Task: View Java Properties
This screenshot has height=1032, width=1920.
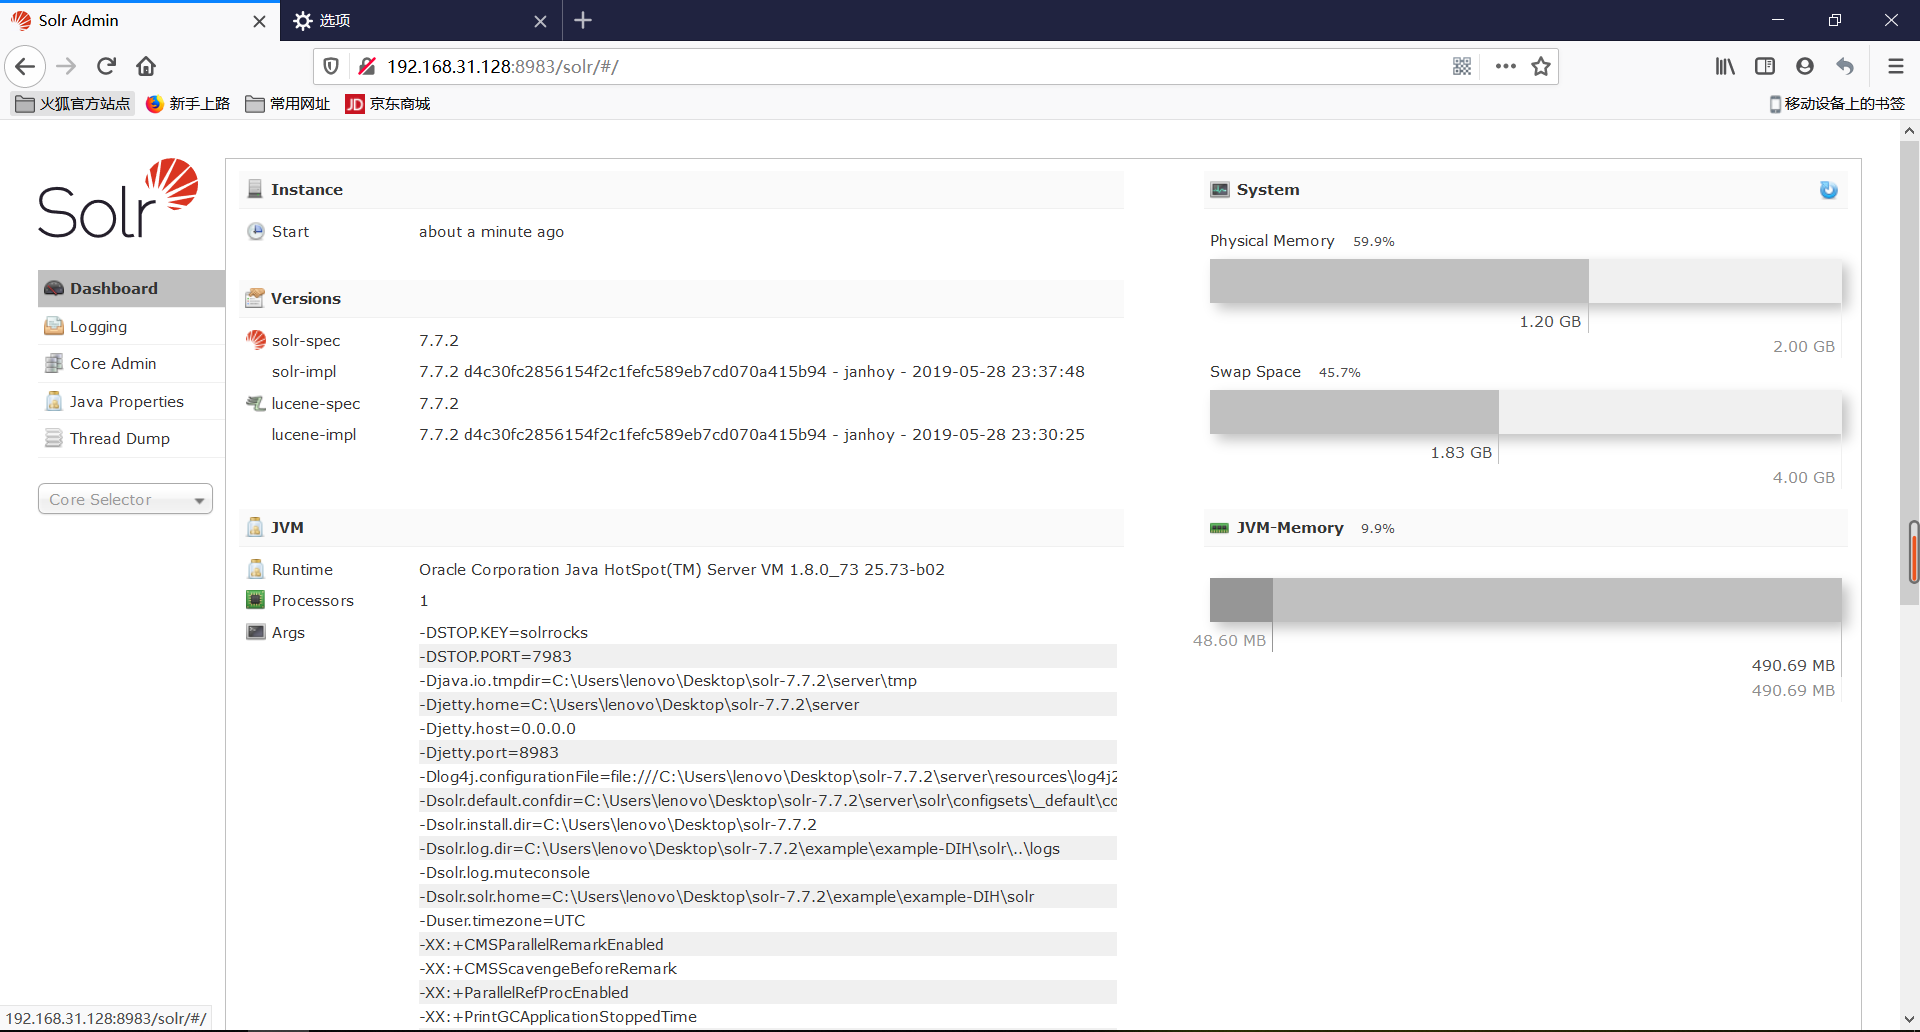Action: pyautogui.click(x=131, y=401)
